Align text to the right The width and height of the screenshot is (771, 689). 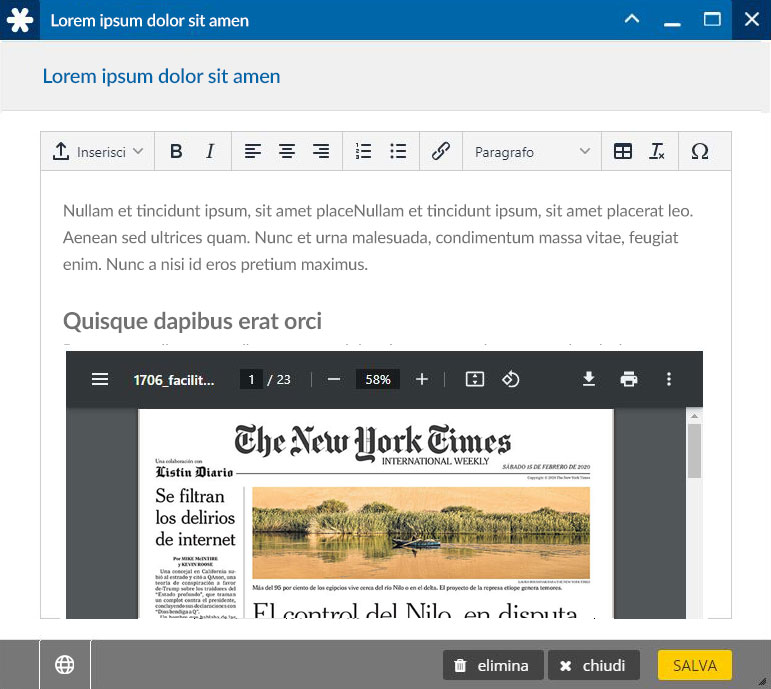pos(321,152)
